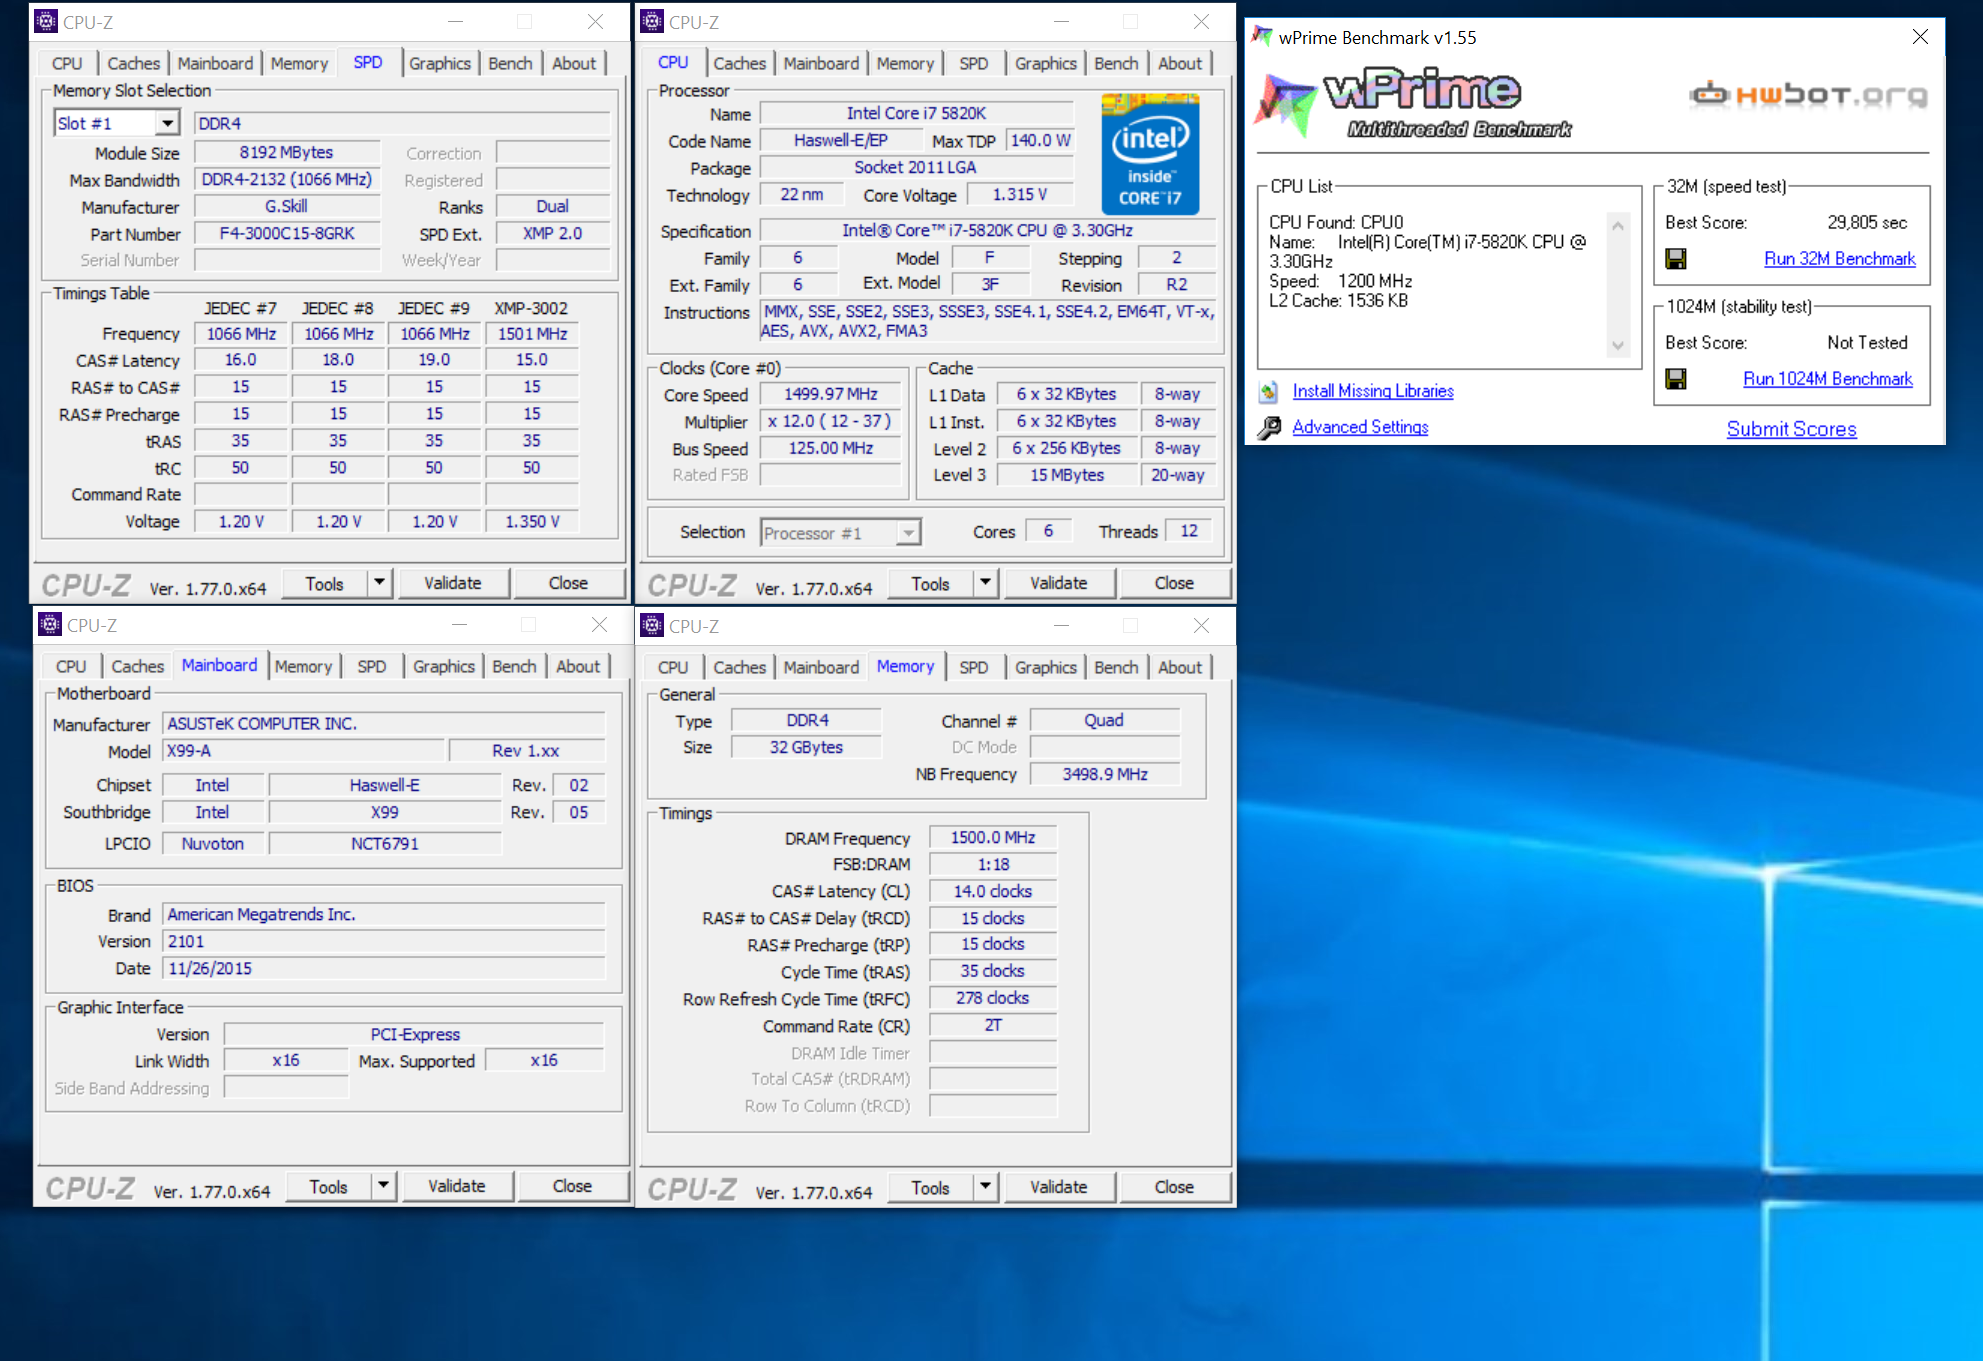Open About tab in Mainboard window

tap(578, 666)
